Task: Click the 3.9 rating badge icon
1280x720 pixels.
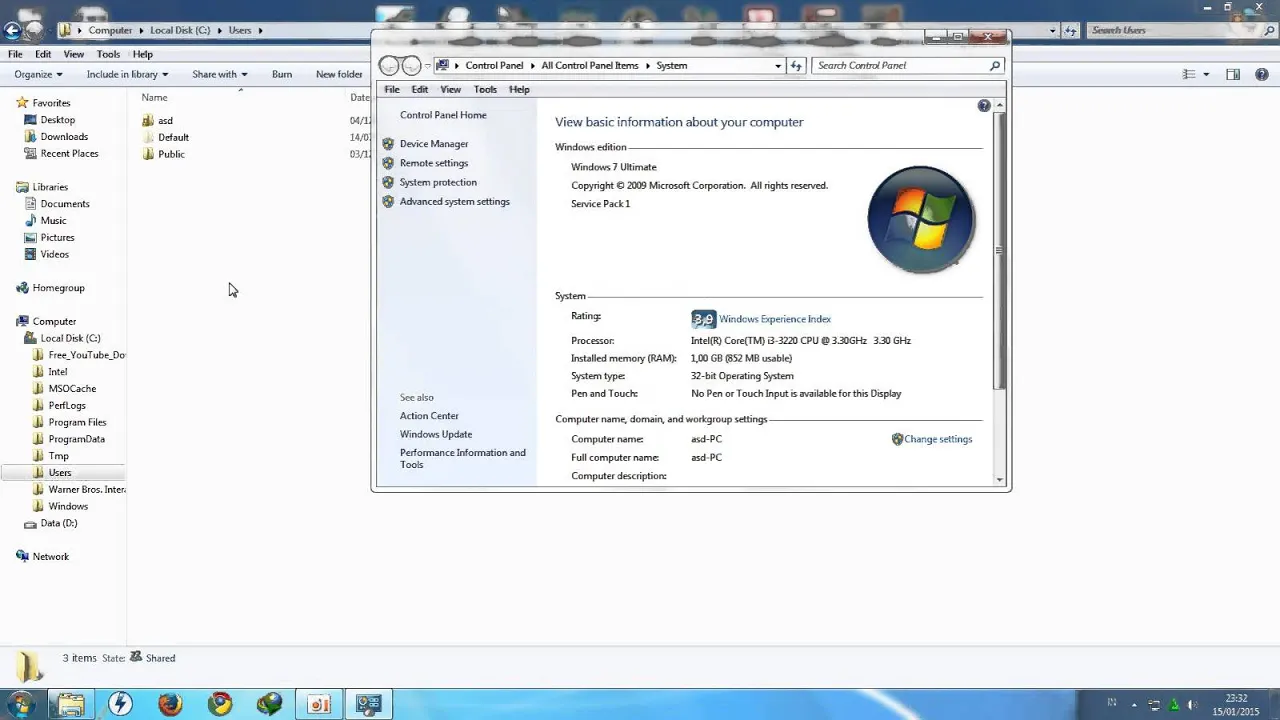Action: click(x=703, y=319)
